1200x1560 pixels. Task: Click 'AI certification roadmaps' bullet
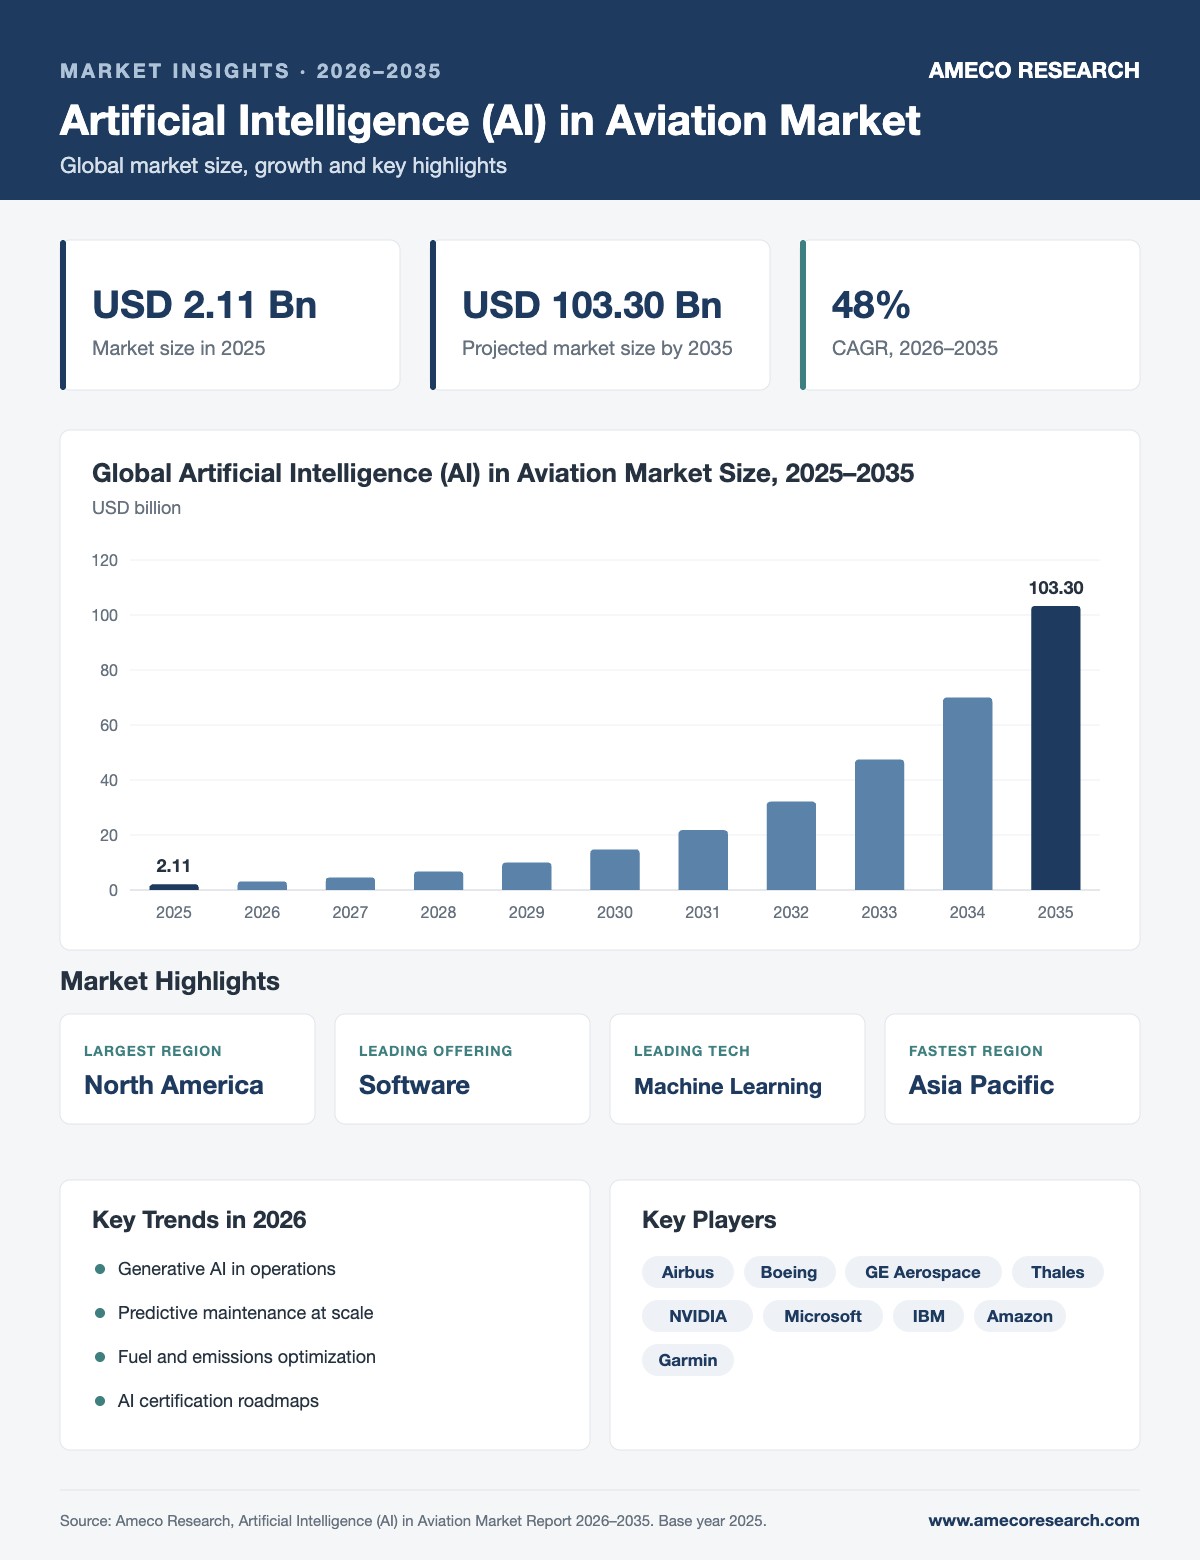[218, 1401]
